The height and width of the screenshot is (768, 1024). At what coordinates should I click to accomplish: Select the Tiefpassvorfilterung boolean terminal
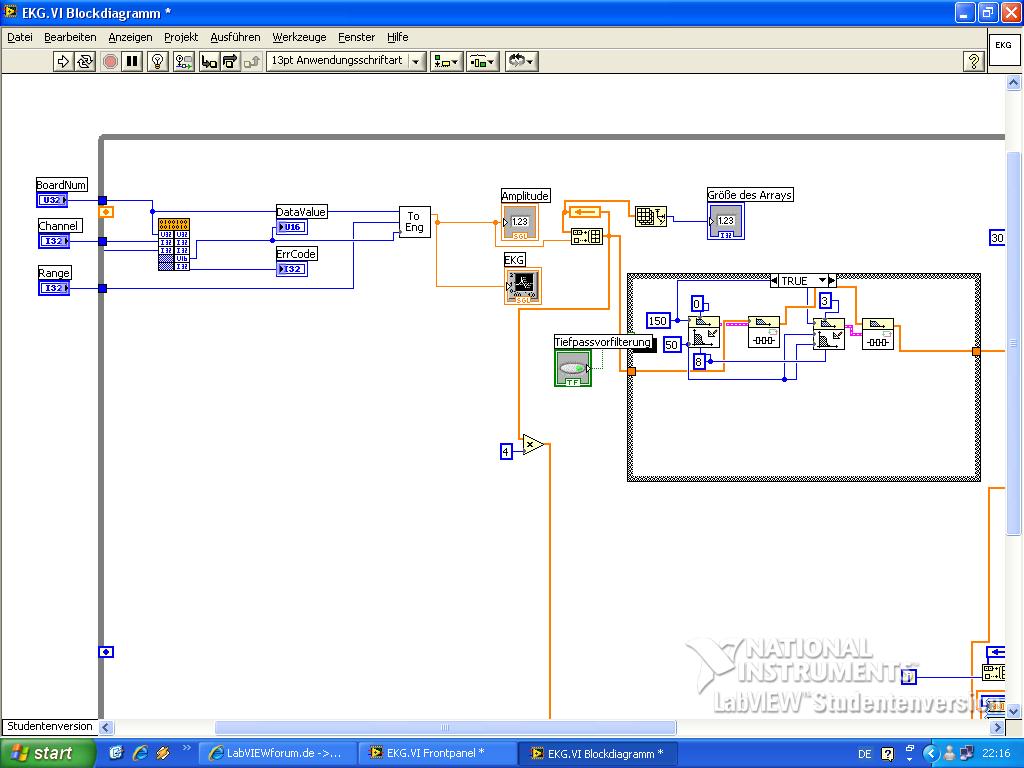point(573,368)
